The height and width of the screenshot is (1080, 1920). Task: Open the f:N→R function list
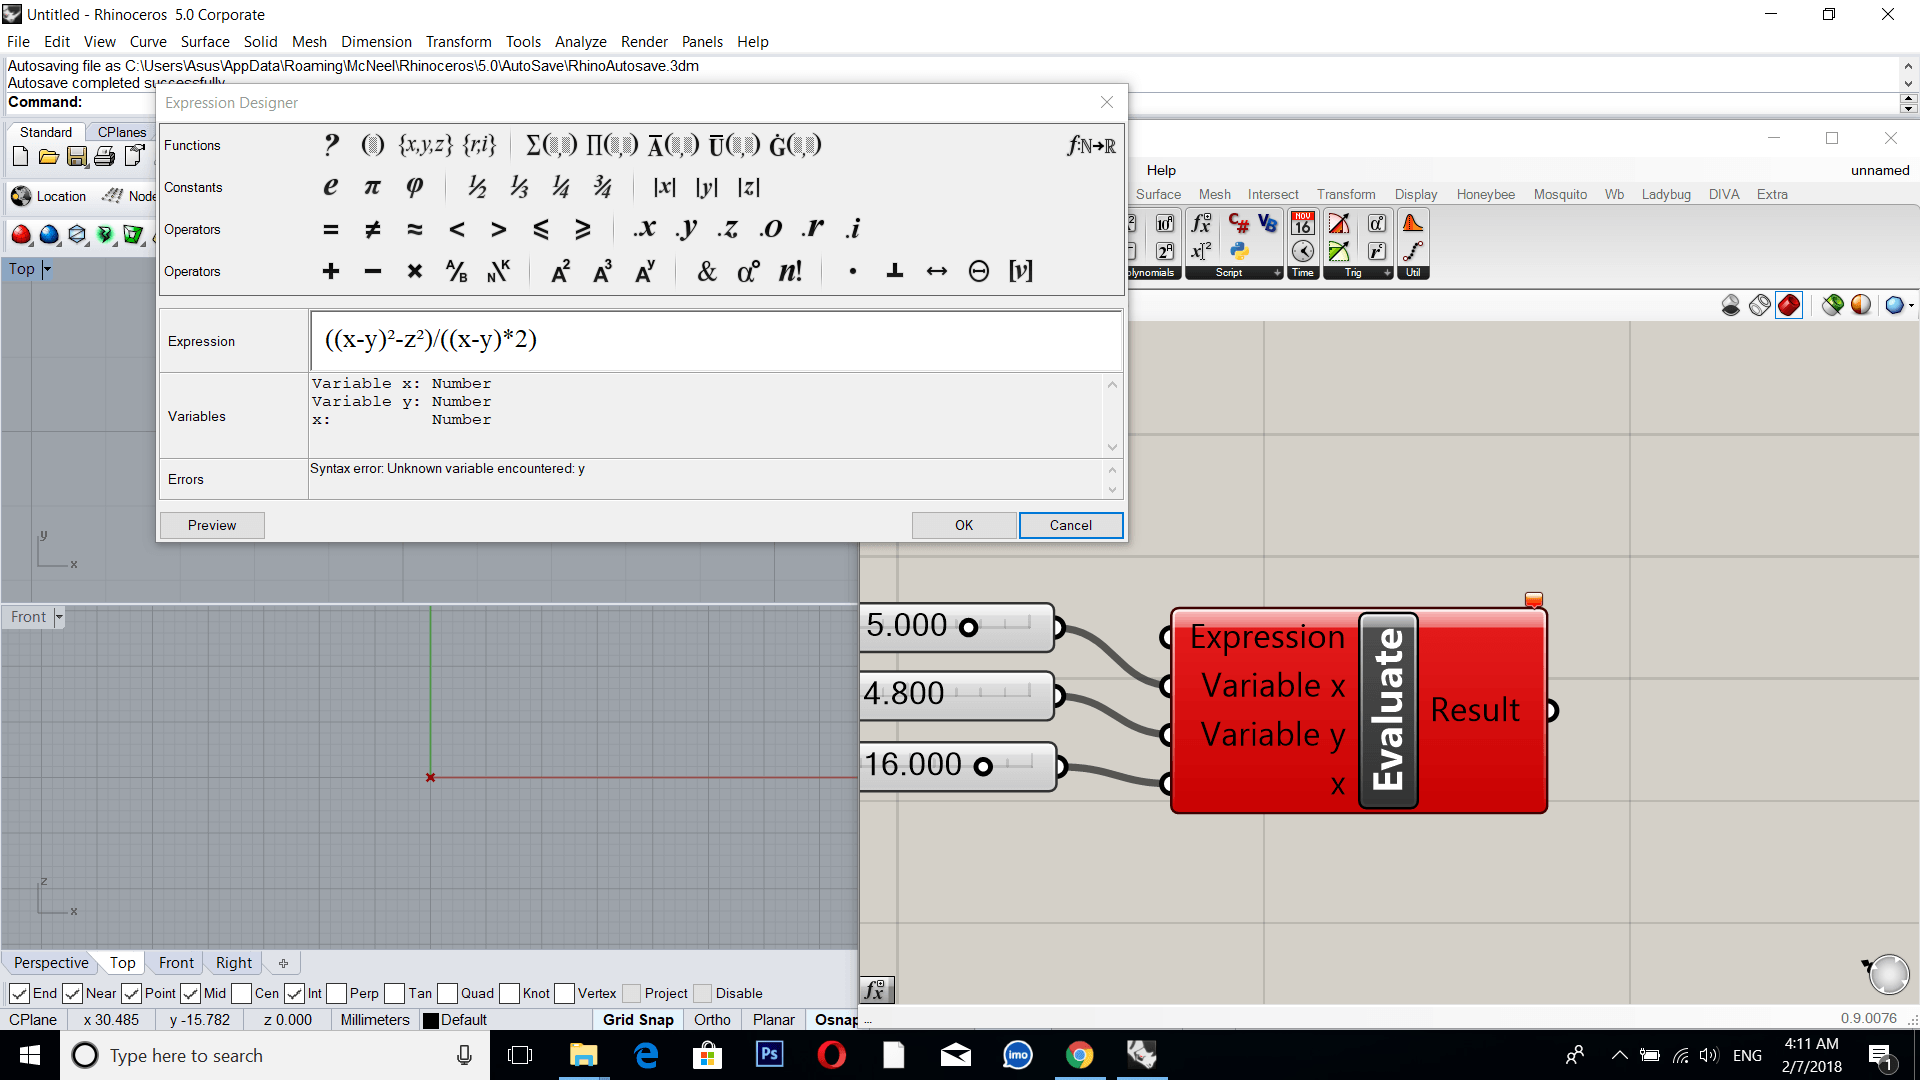1091,146
